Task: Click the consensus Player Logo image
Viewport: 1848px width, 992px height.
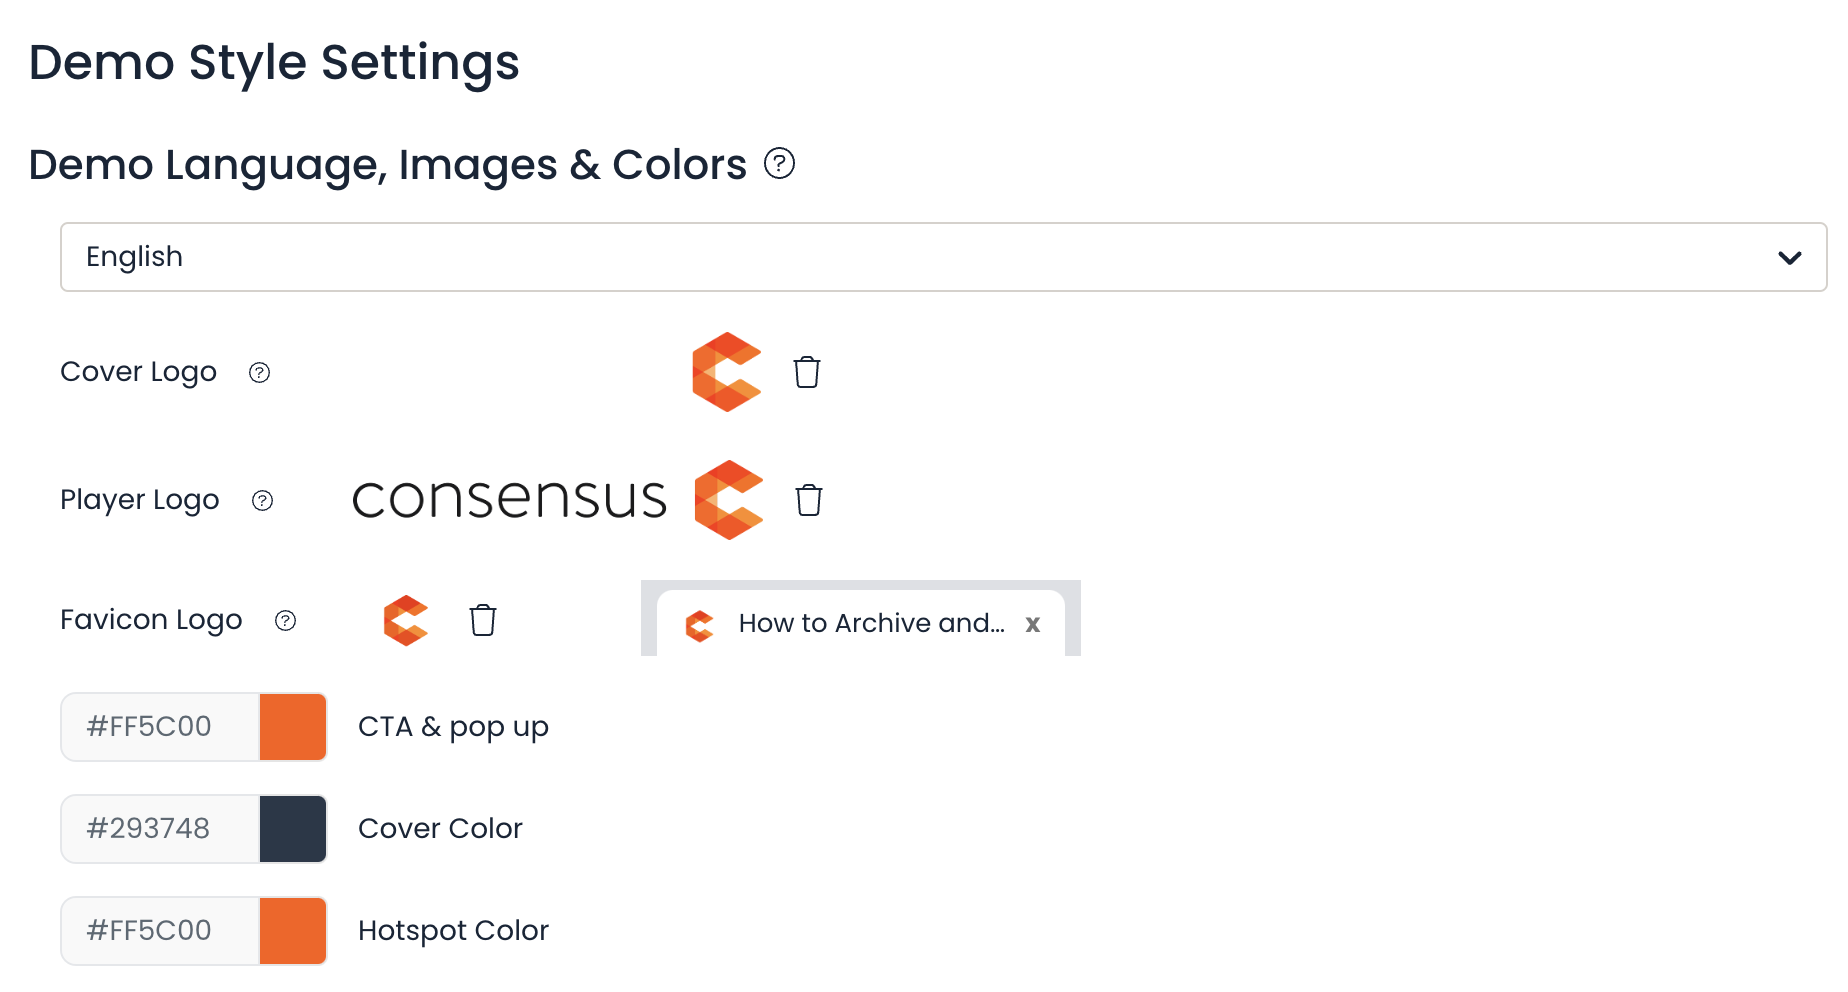Action: 558,500
